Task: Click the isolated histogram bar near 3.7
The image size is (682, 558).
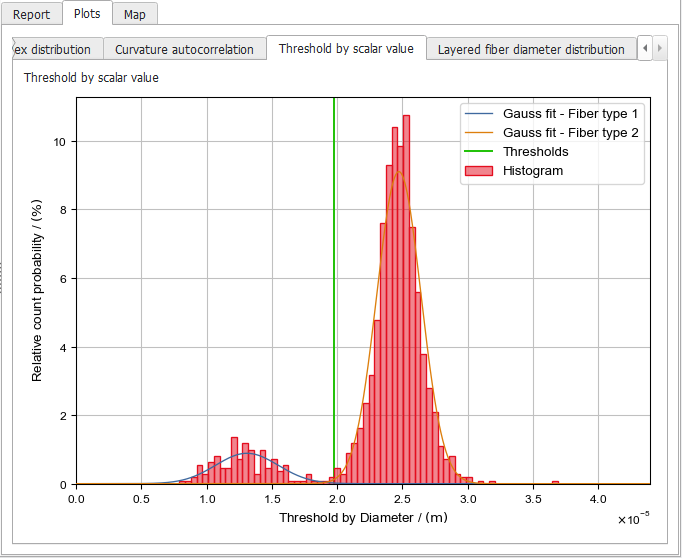Action: pyautogui.click(x=555, y=482)
